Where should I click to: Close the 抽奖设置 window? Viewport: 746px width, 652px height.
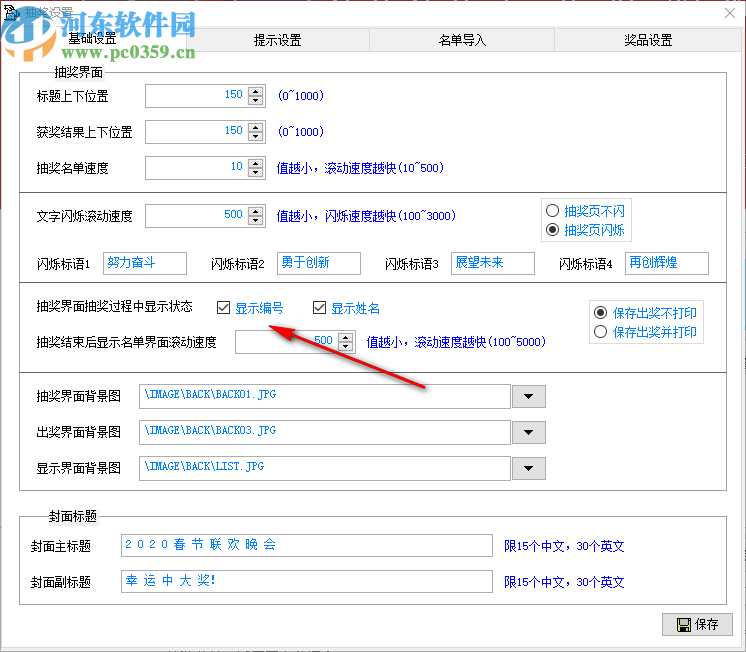tap(730, 13)
